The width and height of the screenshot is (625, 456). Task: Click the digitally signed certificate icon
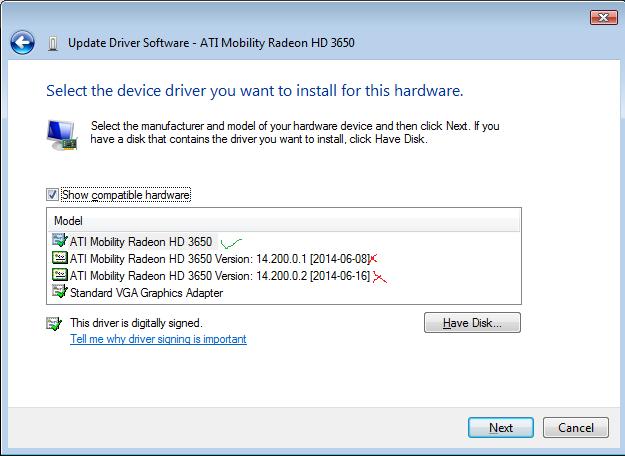[54, 323]
